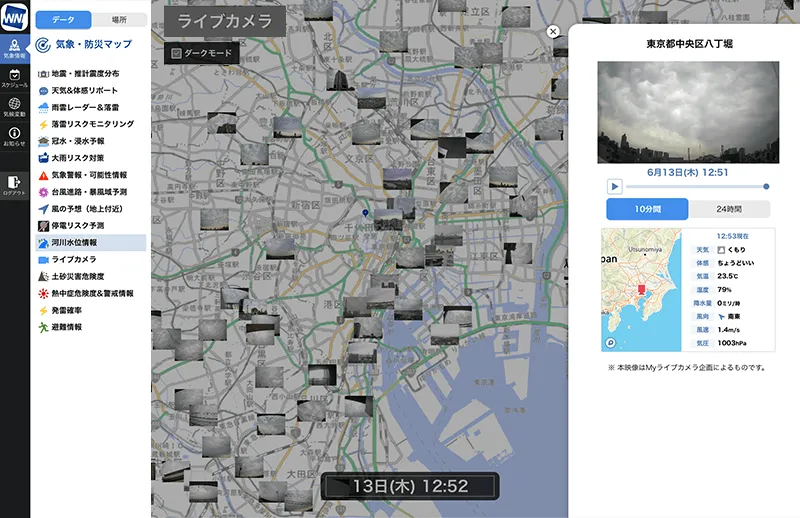Choose 熱中症危険度&警戒情報 entry

[95, 293]
